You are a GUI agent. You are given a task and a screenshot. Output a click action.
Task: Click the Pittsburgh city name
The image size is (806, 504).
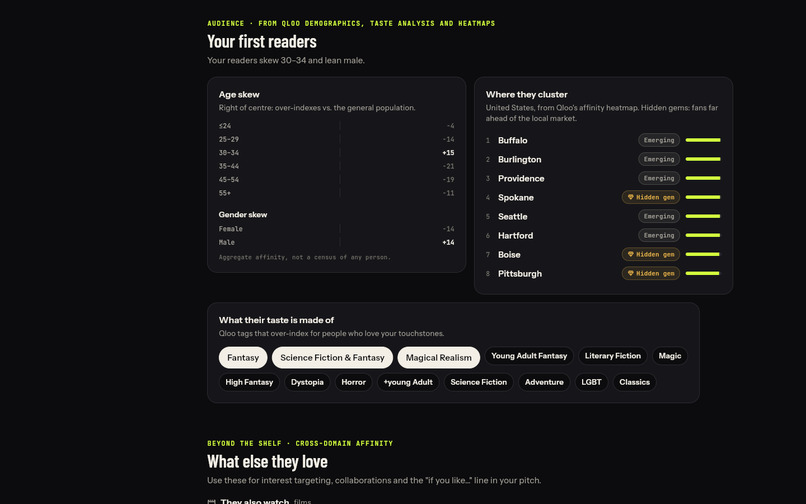(x=520, y=274)
